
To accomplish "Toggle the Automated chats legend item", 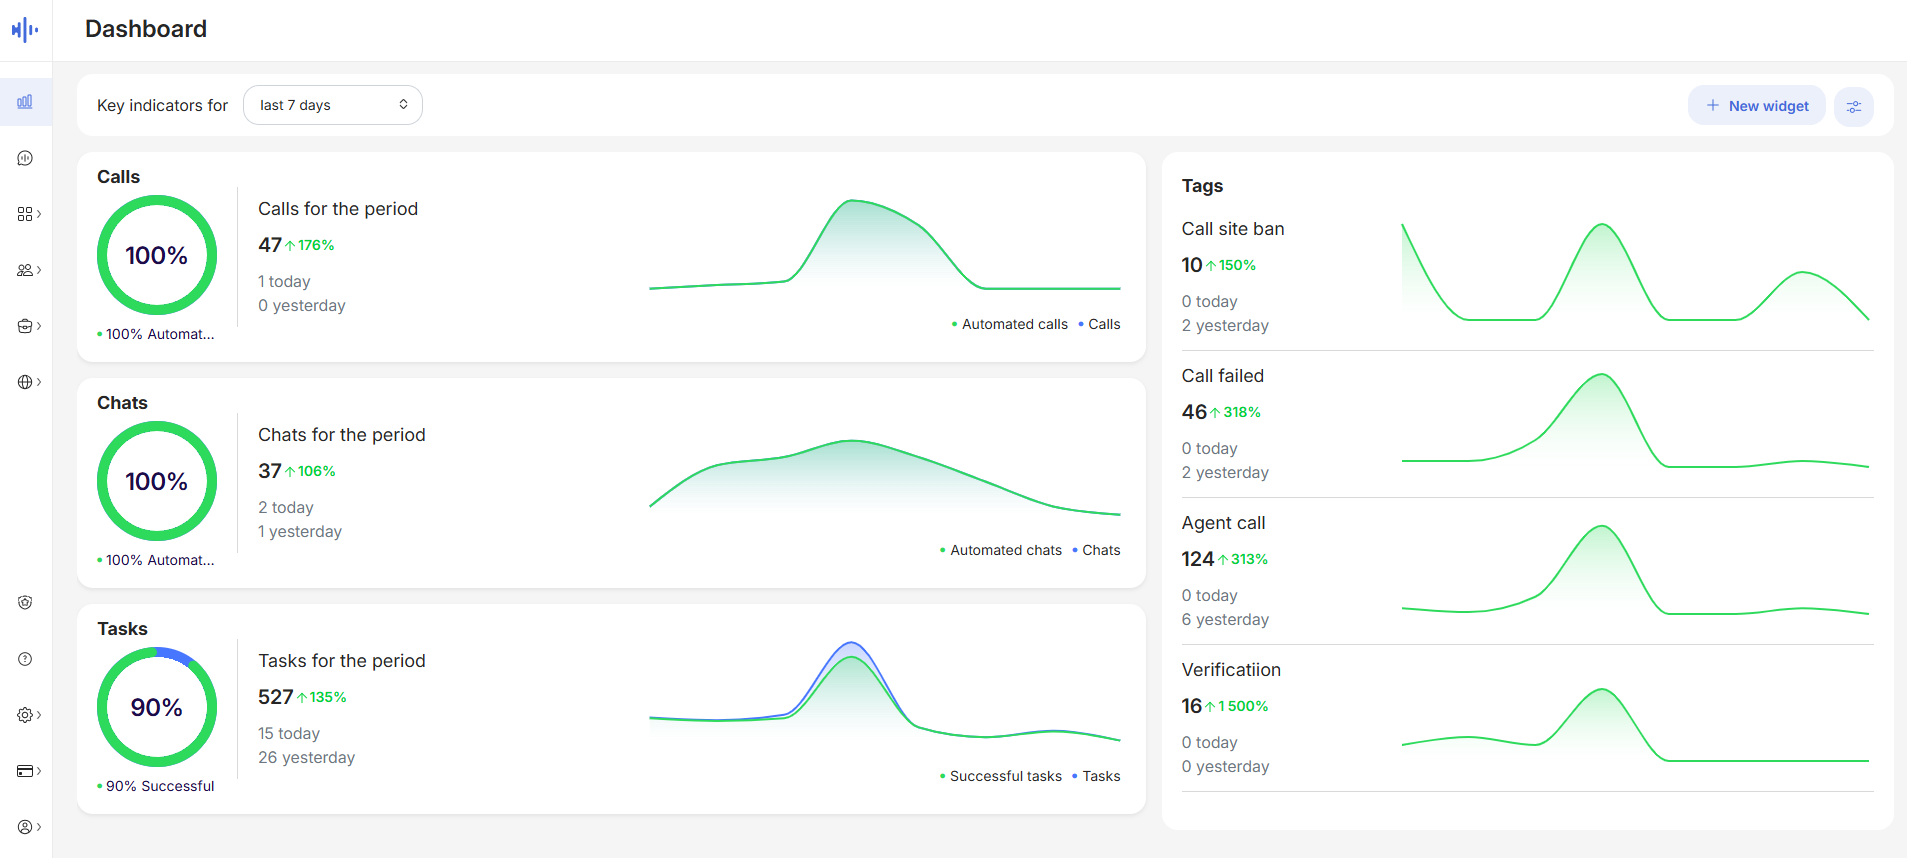I will (x=1001, y=550).
